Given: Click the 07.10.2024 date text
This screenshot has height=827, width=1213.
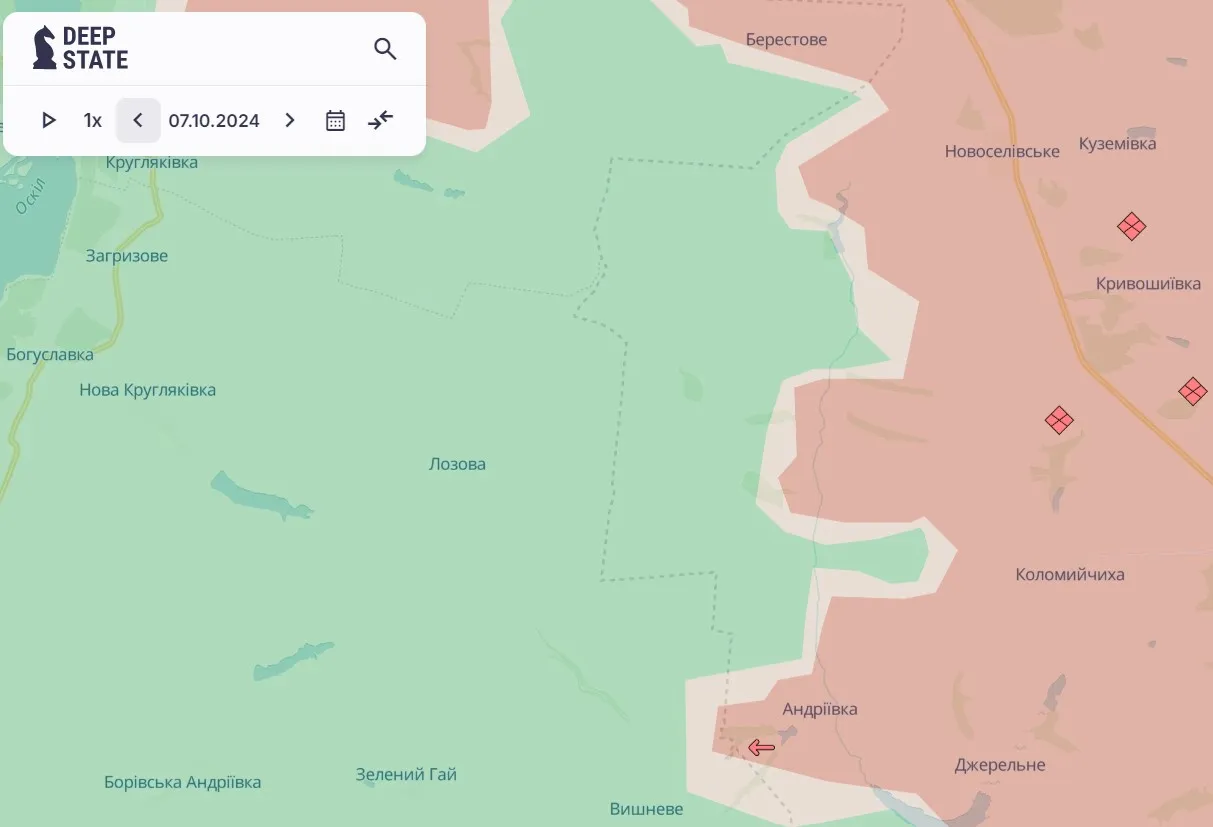Looking at the screenshot, I should [x=214, y=121].
